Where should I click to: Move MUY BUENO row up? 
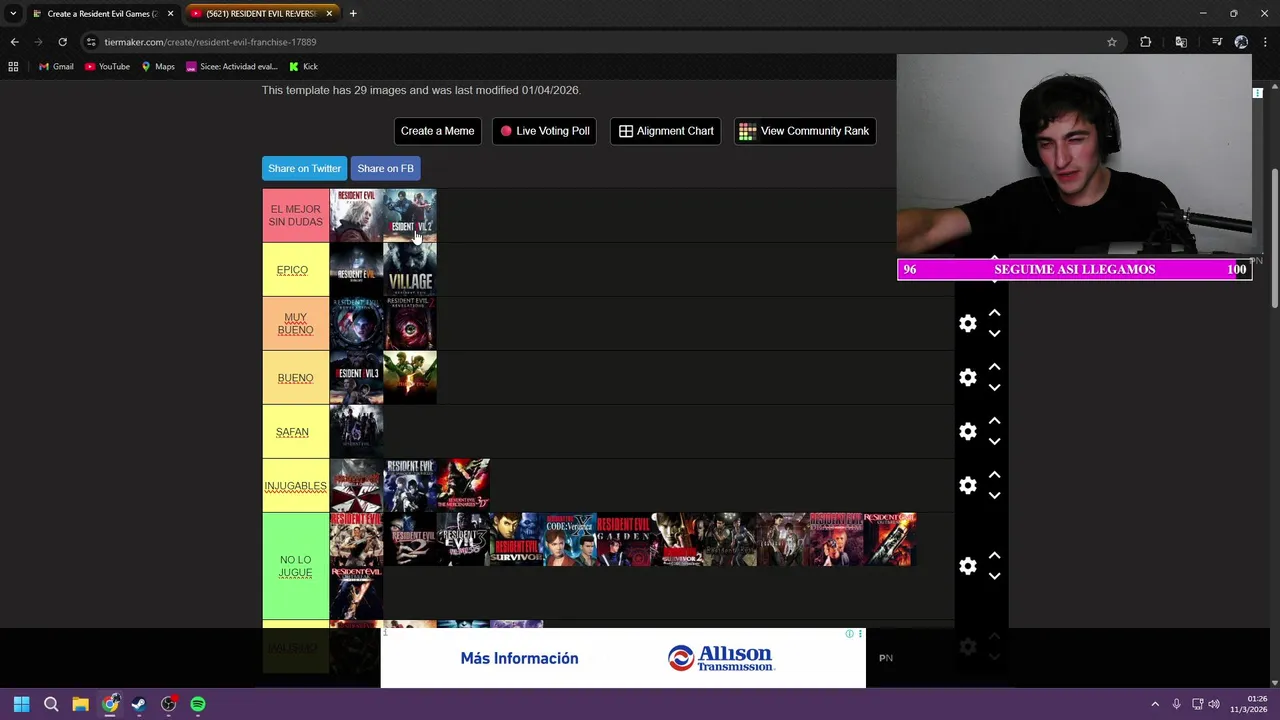994,313
